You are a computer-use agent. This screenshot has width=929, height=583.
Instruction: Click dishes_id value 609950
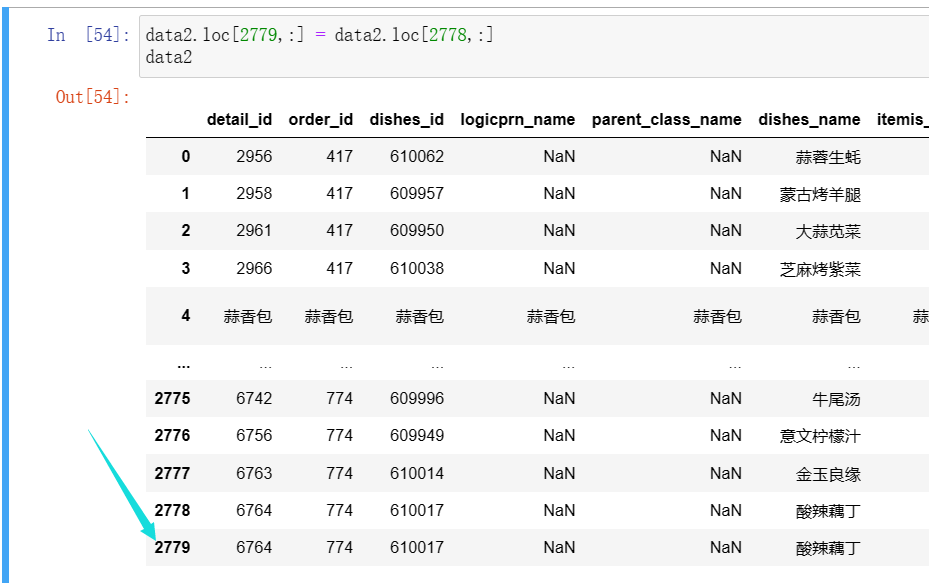417,230
